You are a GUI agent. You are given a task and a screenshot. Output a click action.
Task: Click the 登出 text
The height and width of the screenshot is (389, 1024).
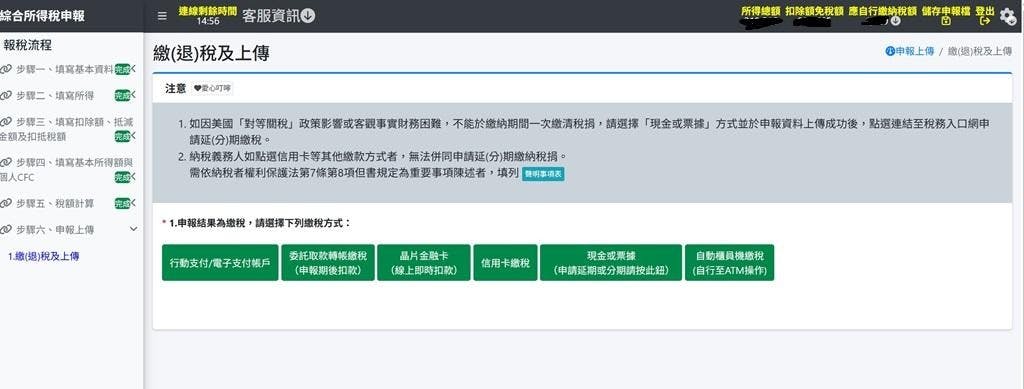tap(985, 11)
